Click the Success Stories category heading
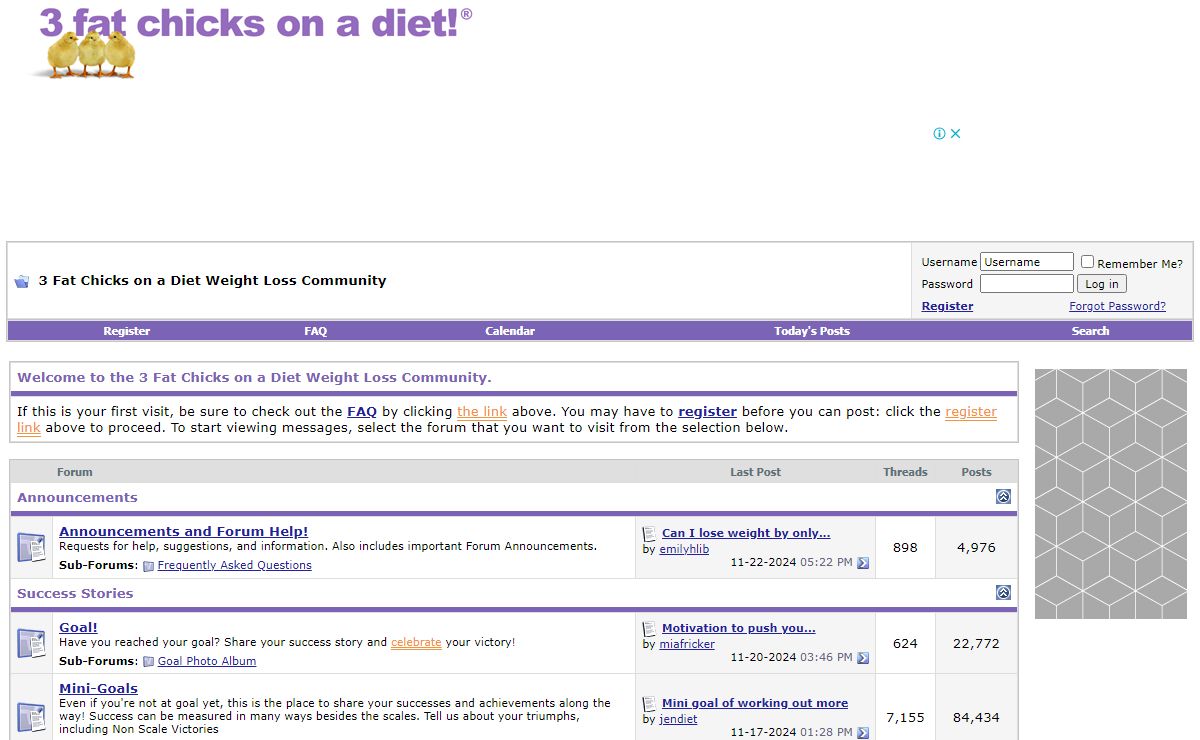 [x=75, y=594]
